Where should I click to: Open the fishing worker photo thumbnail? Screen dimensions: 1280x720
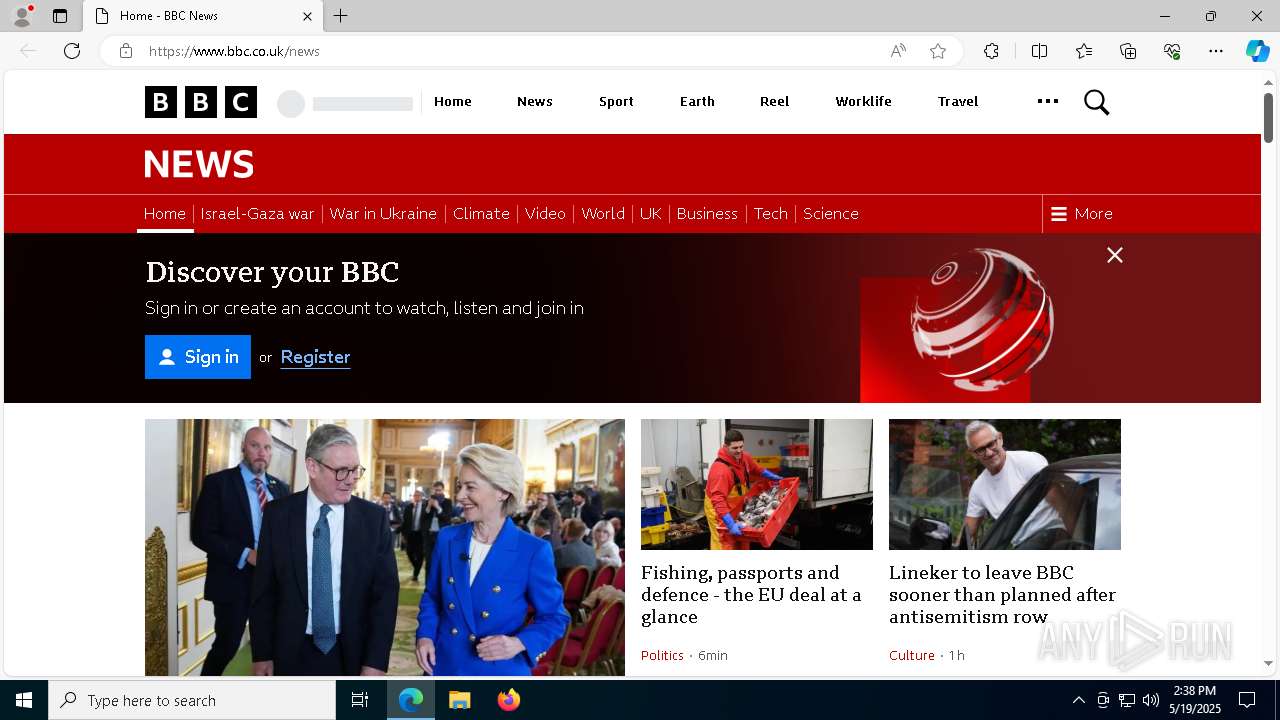(x=757, y=484)
